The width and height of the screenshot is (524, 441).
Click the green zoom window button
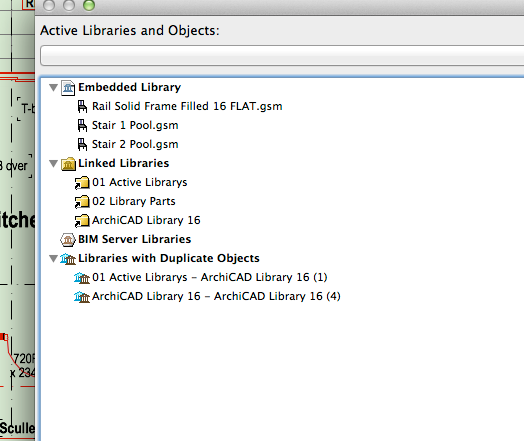pyautogui.click(x=89, y=5)
